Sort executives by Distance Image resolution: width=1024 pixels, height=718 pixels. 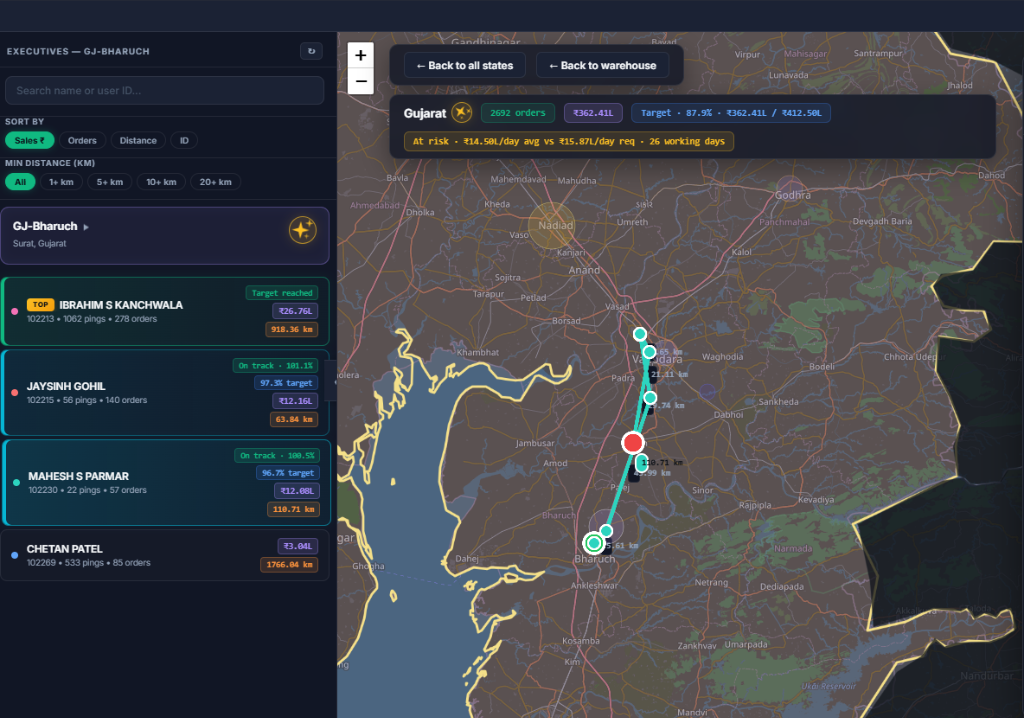click(138, 140)
